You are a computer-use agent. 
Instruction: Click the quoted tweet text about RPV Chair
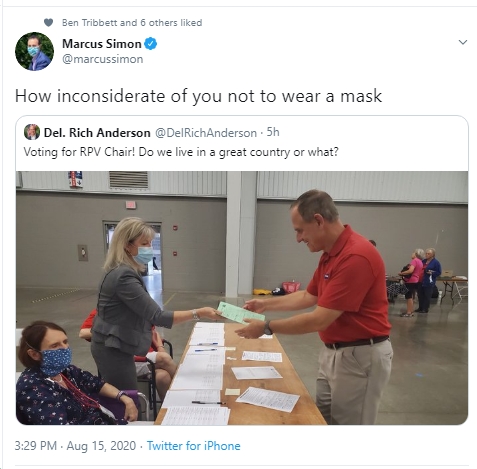(181, 152)
